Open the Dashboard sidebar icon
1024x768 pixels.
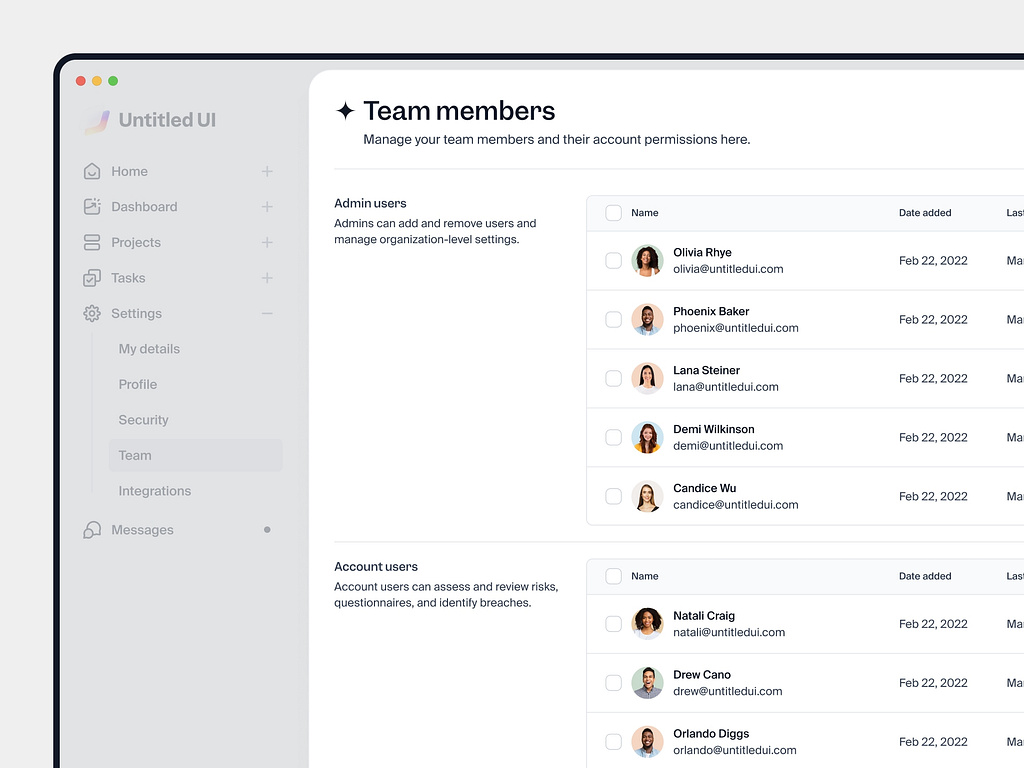click(x=91, y=207)
